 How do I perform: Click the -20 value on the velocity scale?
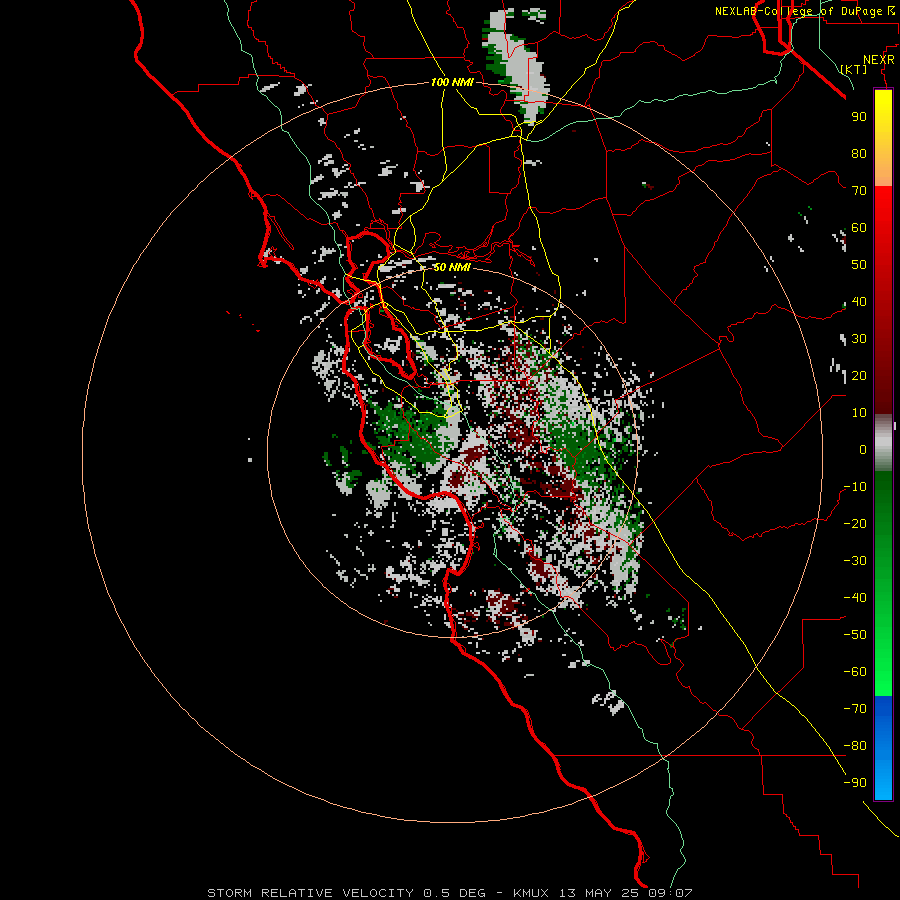855,523
